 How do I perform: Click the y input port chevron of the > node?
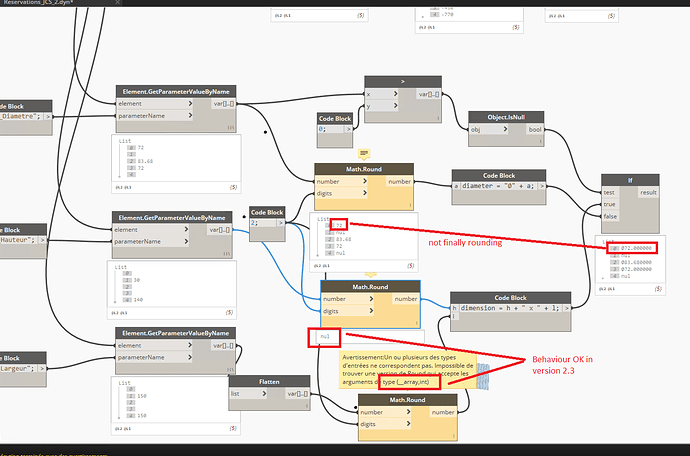[395, 106]
